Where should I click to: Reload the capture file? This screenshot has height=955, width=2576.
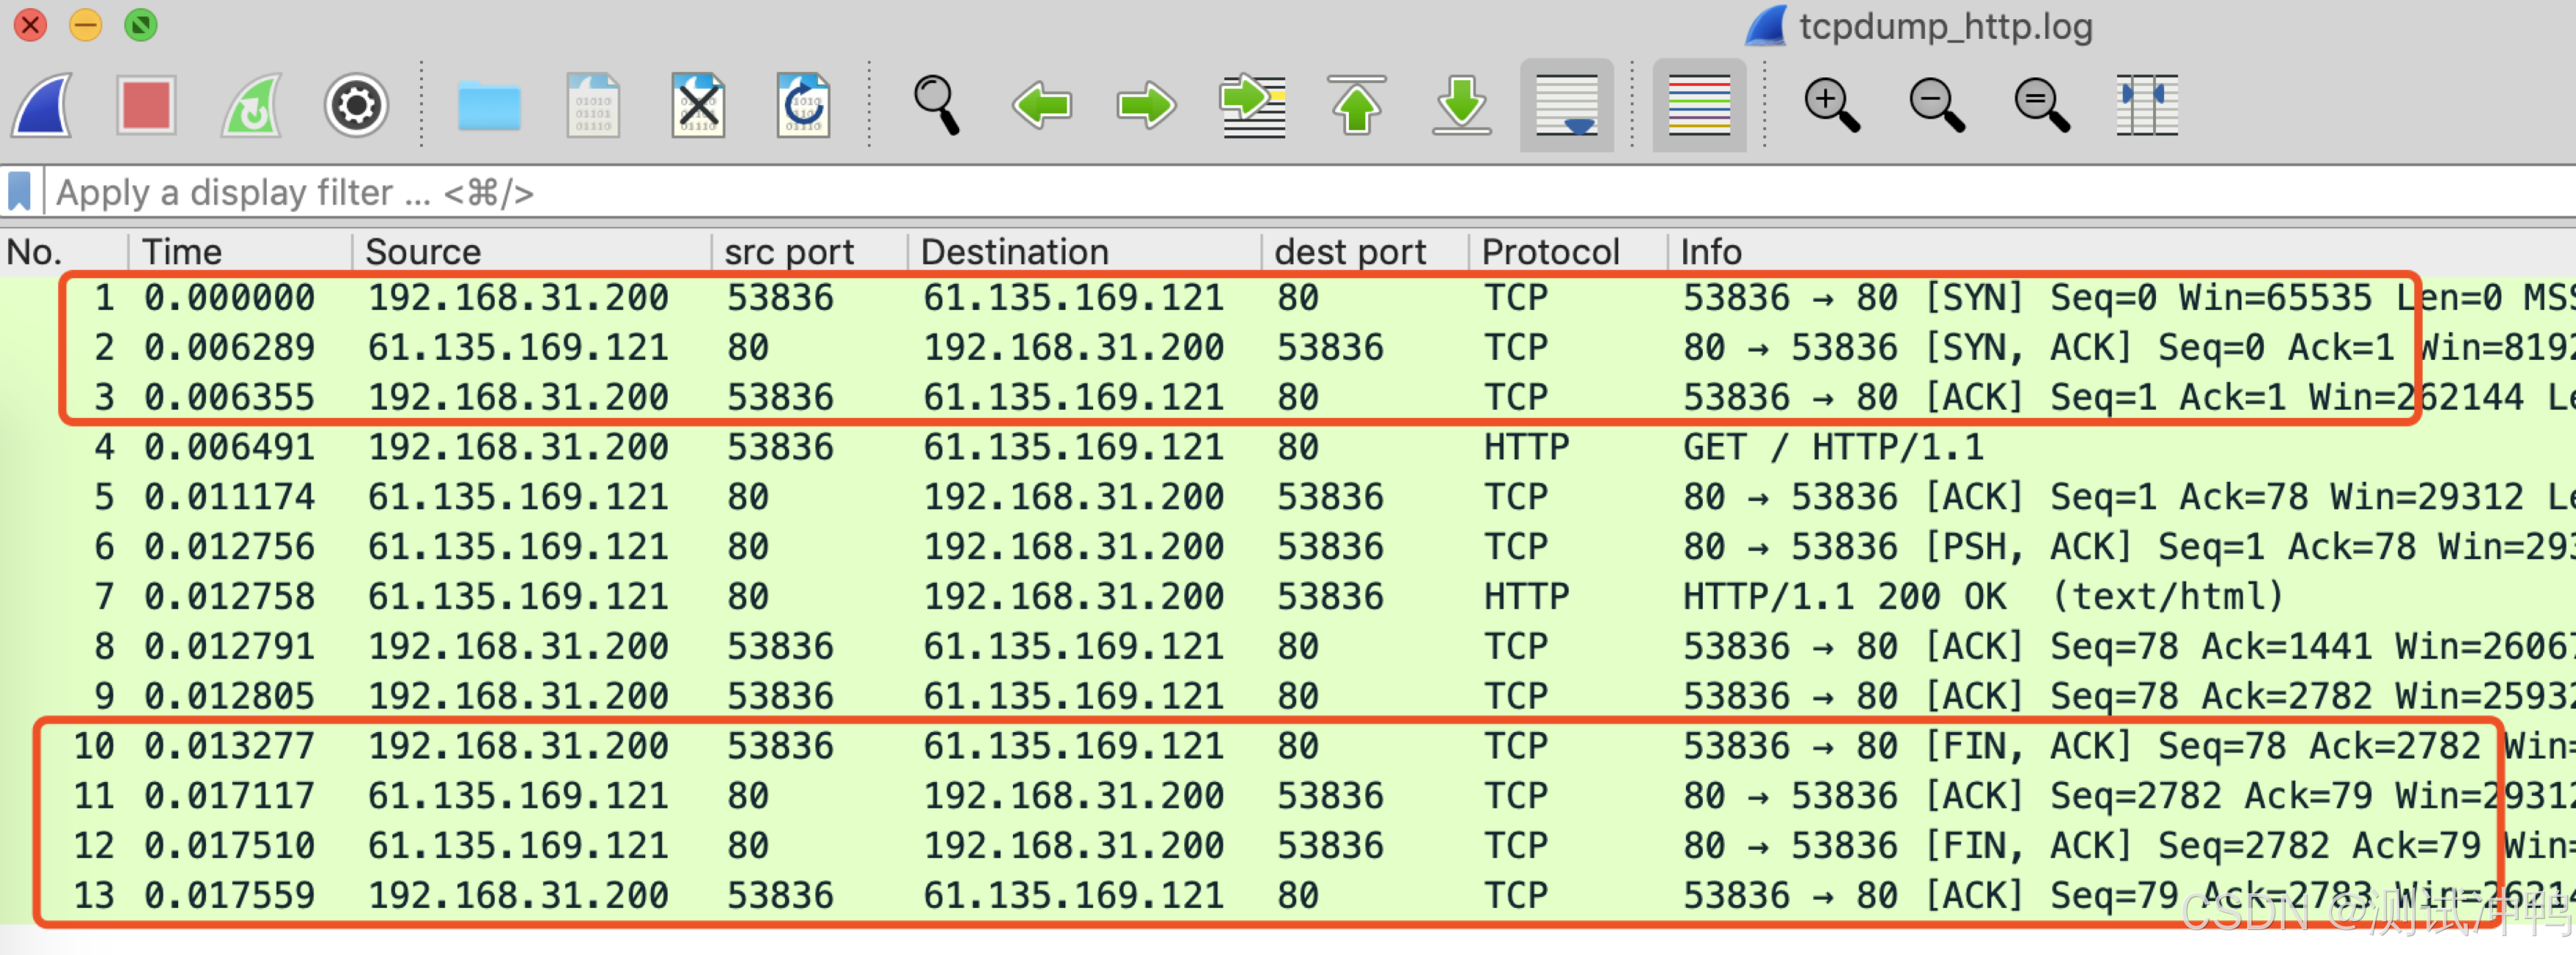click(803, 105)
